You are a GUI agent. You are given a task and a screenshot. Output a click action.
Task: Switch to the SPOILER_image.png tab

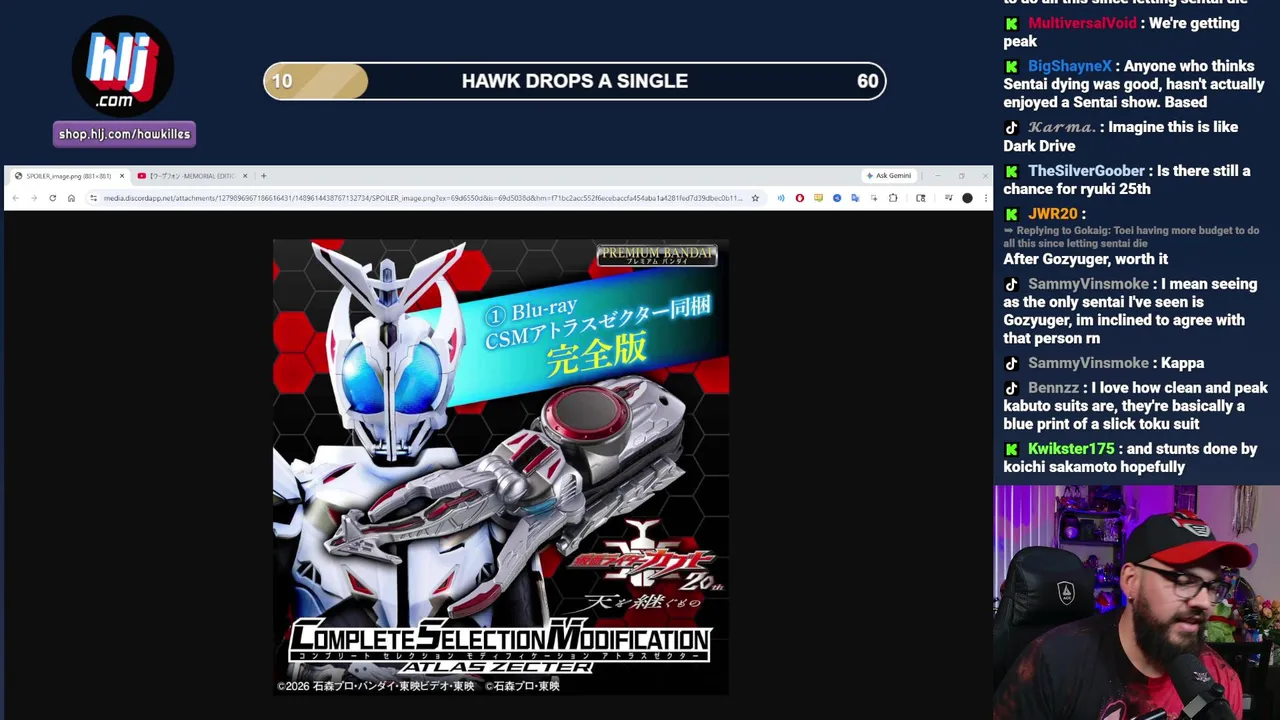click(69, 176)
